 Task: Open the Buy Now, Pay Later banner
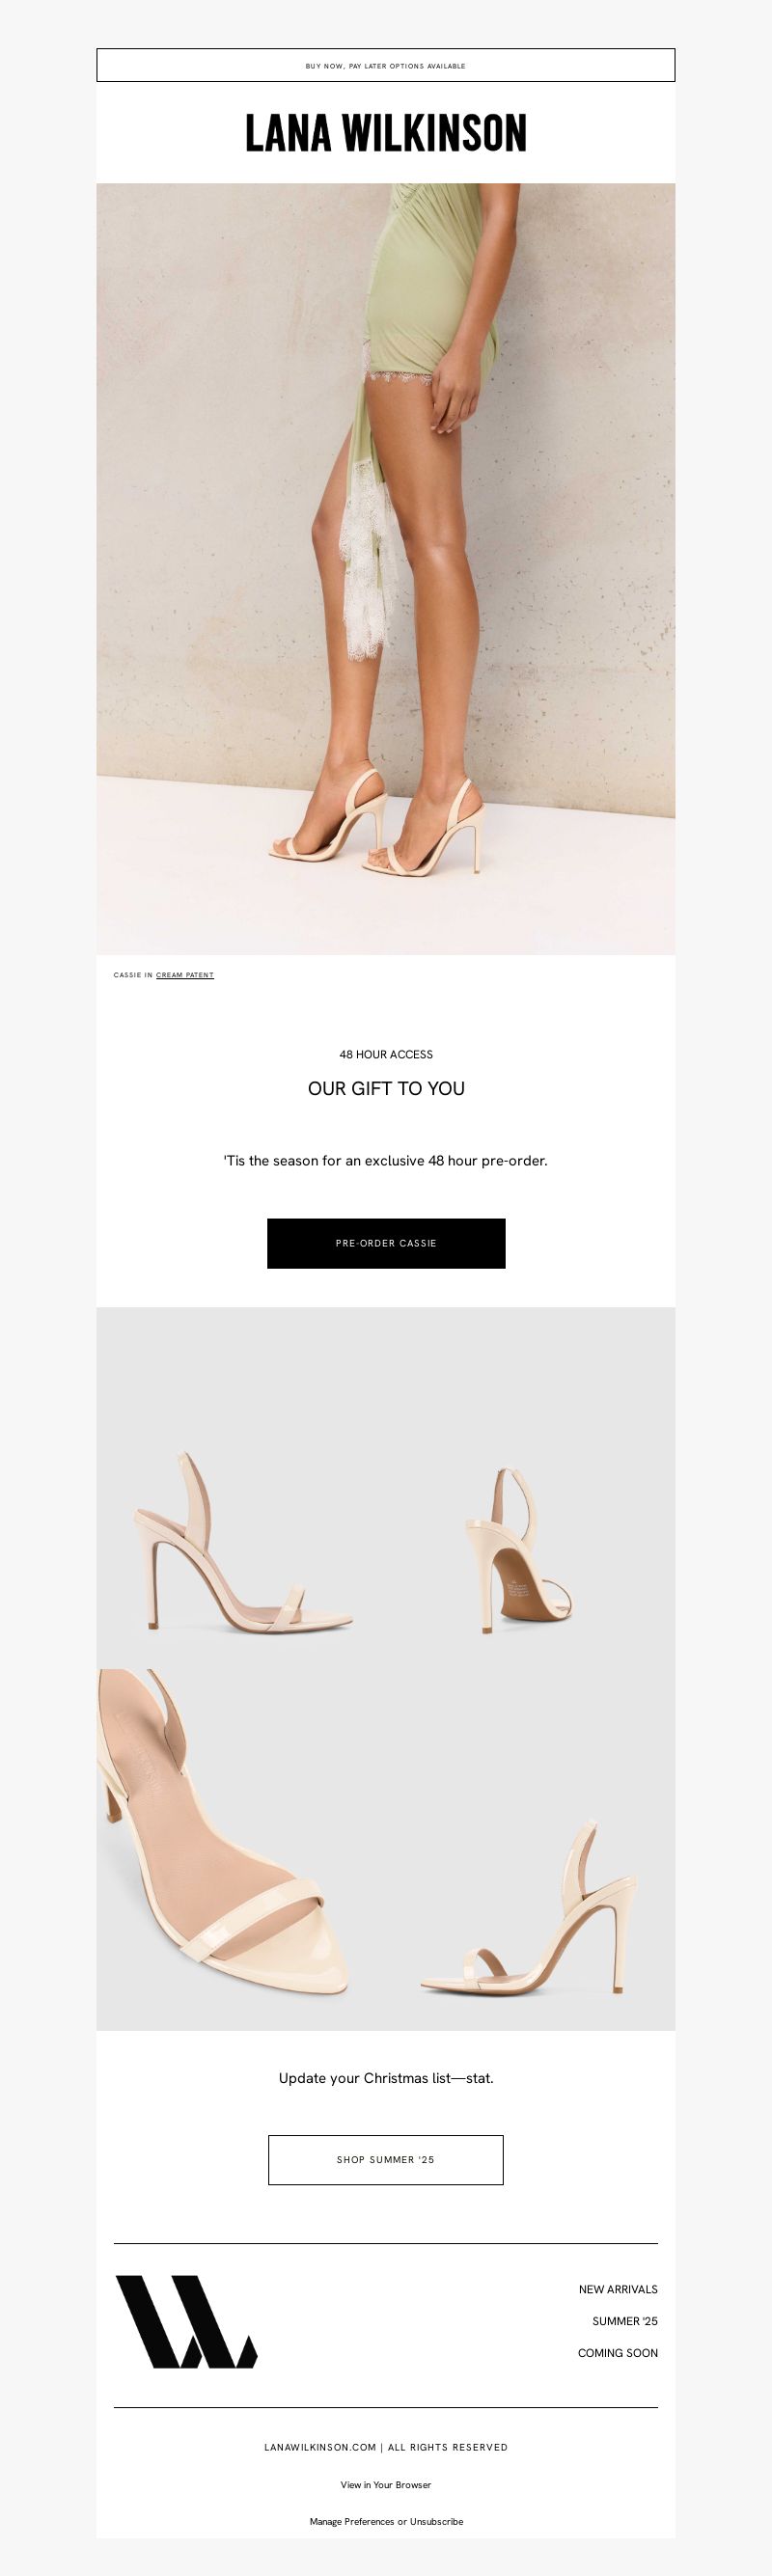(386, 65)
